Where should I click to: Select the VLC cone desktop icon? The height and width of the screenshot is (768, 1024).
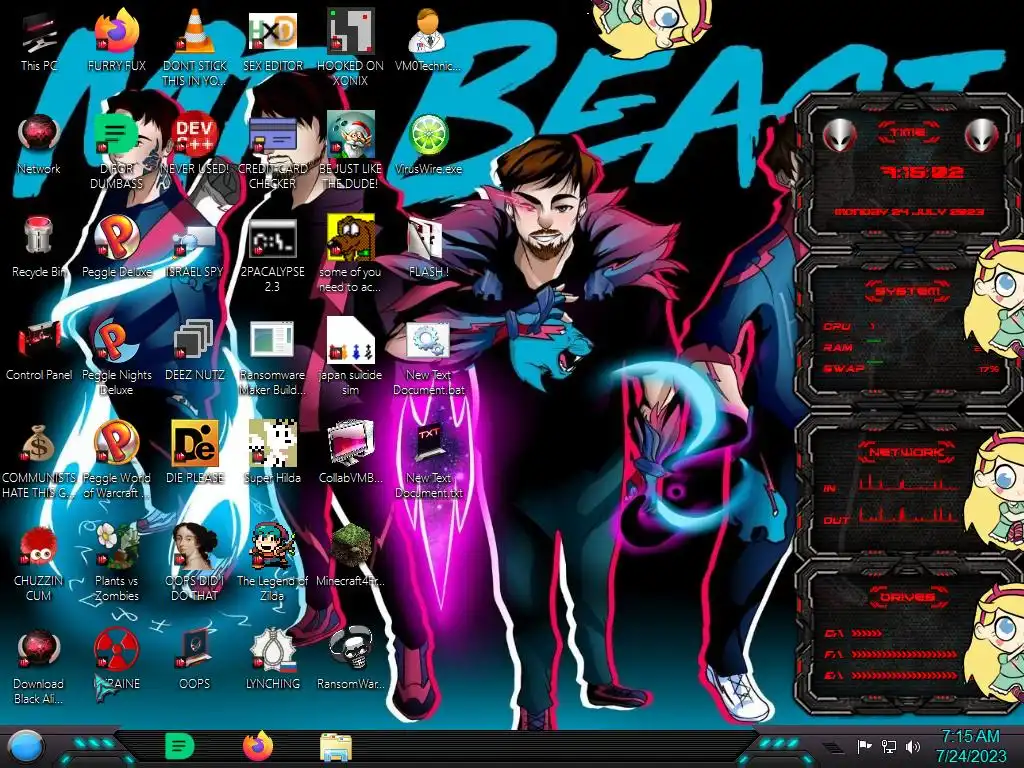pos(195,47)
